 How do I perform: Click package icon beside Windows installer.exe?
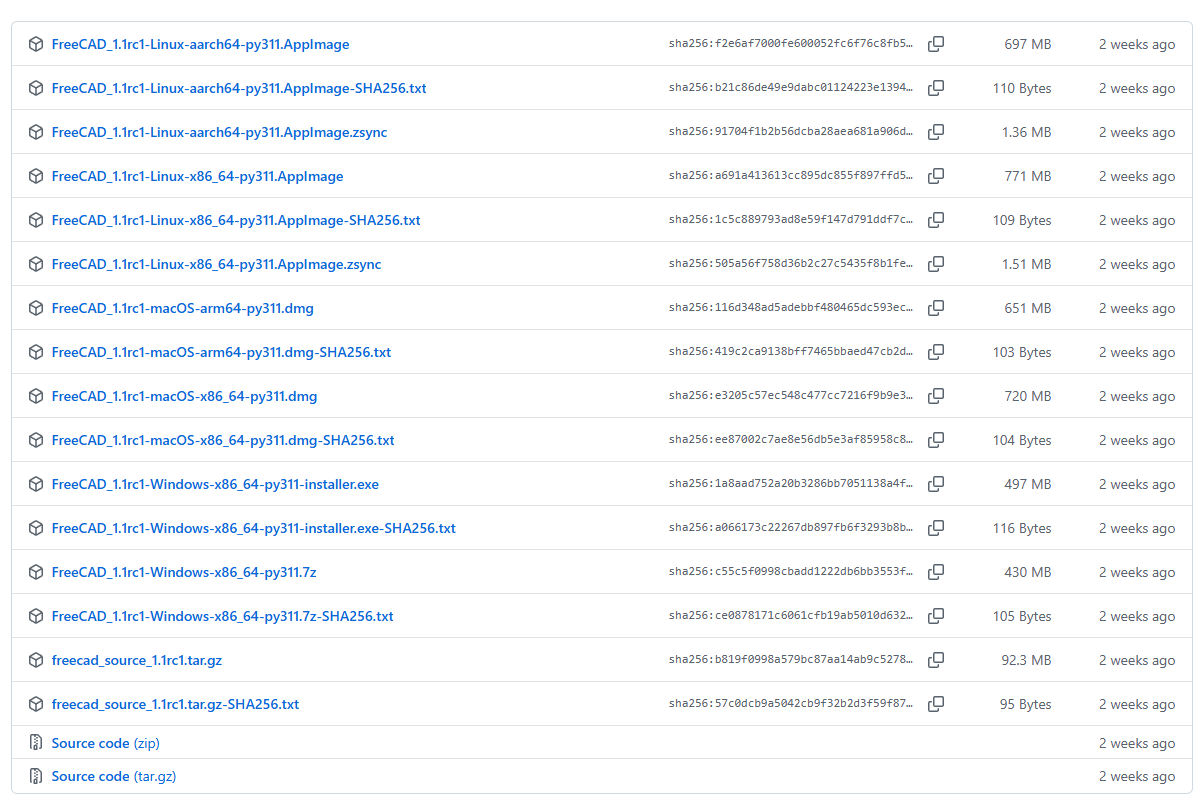click(36, 484)
